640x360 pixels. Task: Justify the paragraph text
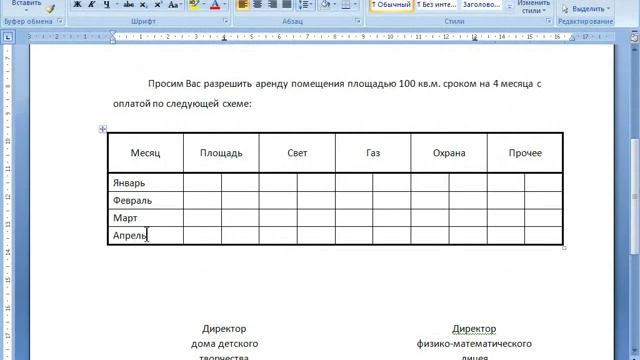(287, 4)
